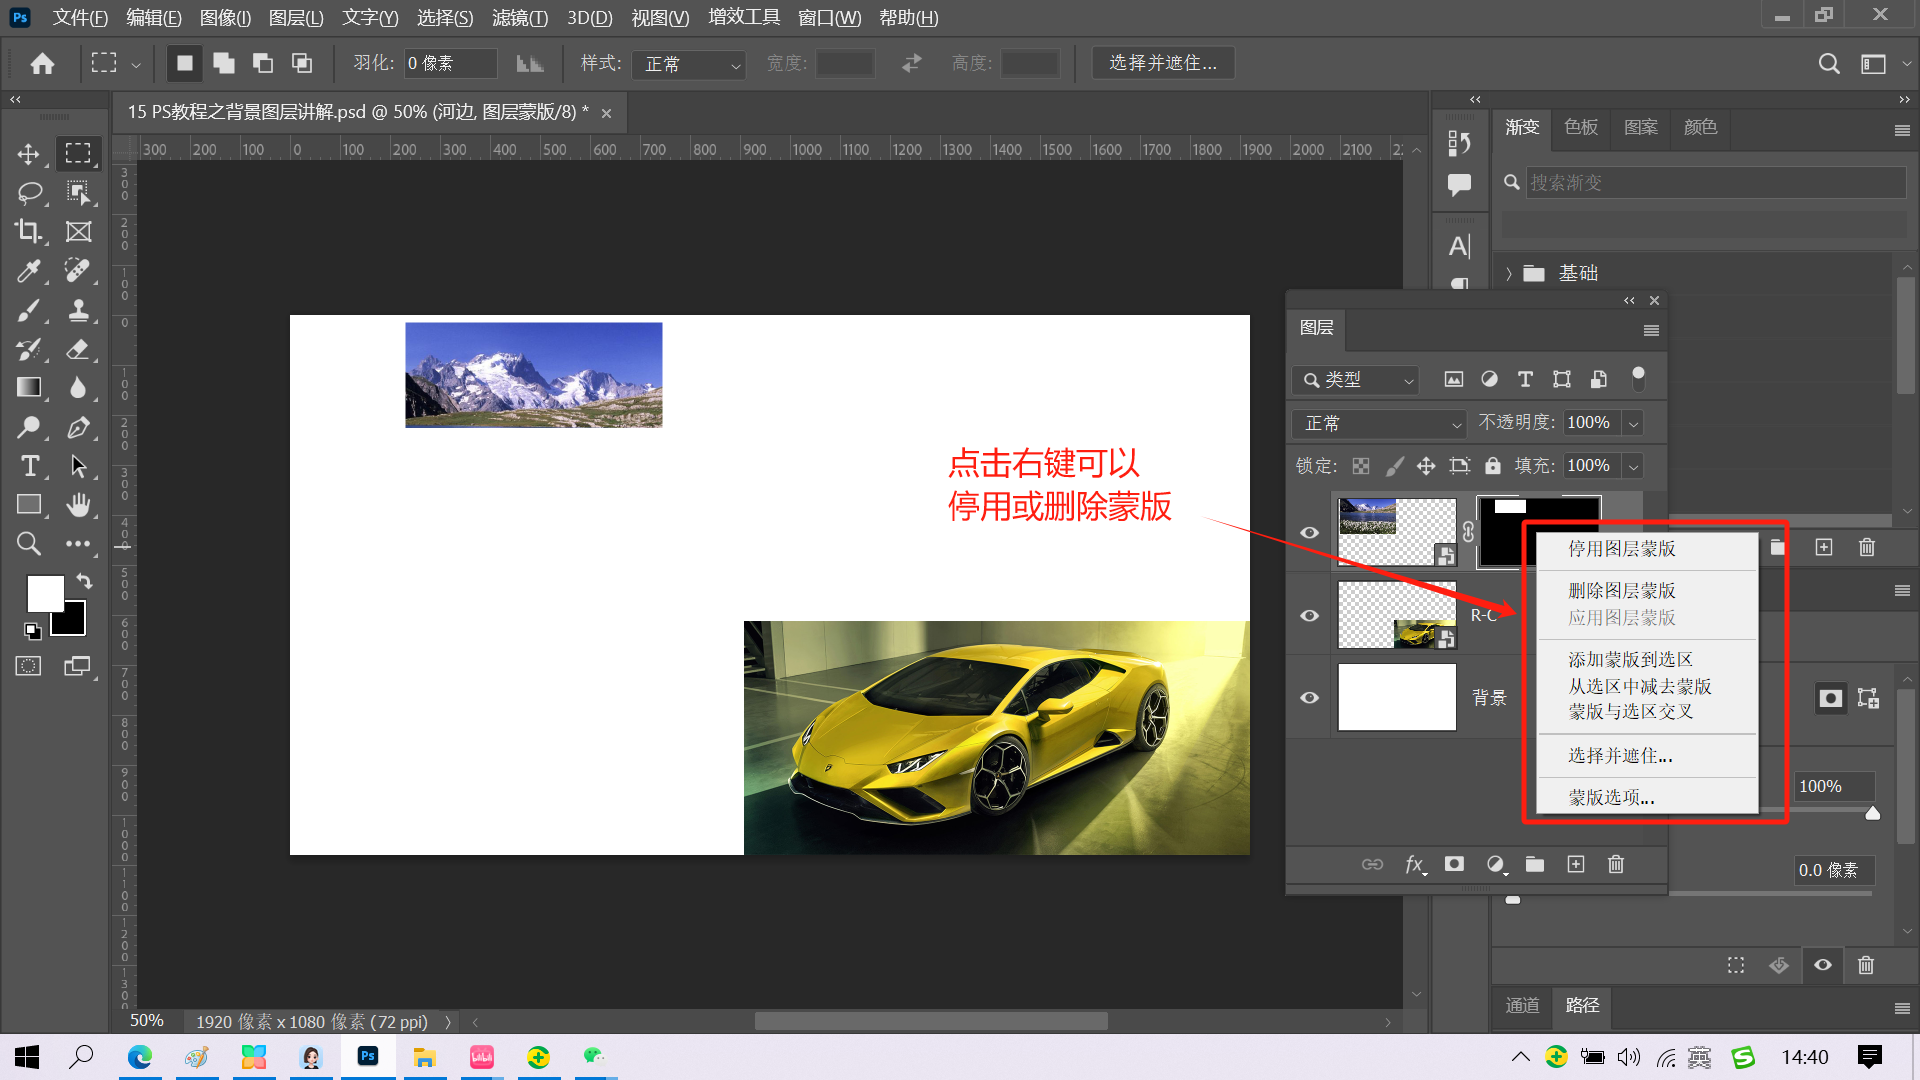The image size is (1920, 1080).
Task: Open the layer blend mode 正常 dropdown
Action: tap(1380, 424)
